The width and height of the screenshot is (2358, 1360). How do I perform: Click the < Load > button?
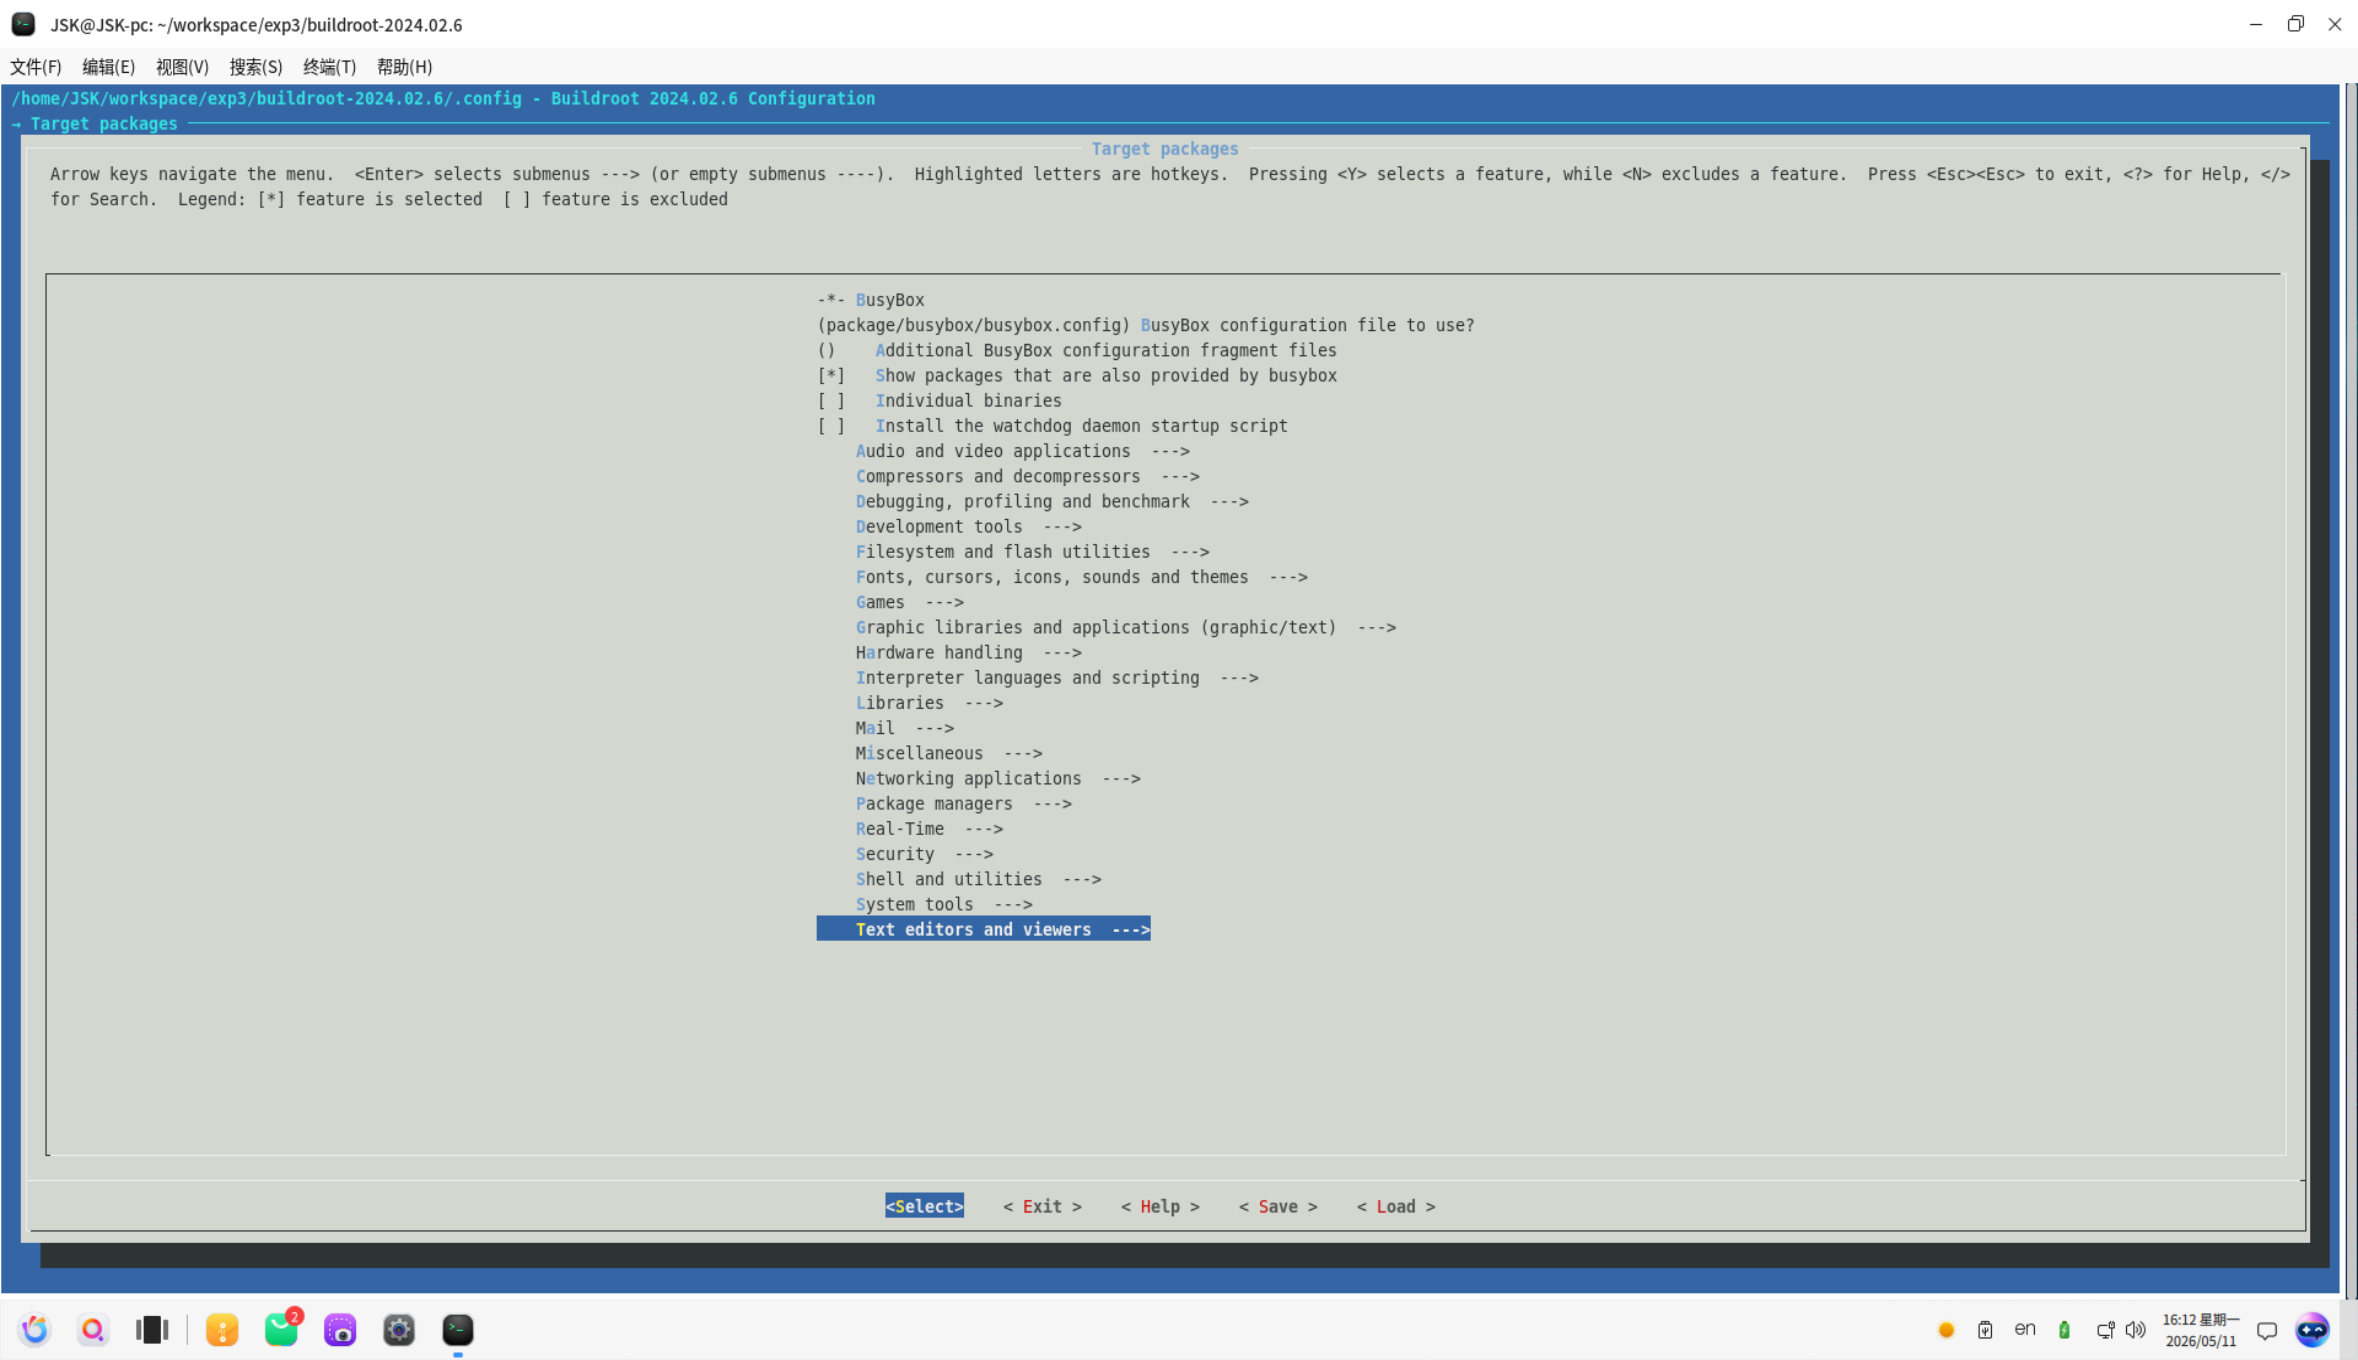pyautogui.click(x=1397, y=1206)
